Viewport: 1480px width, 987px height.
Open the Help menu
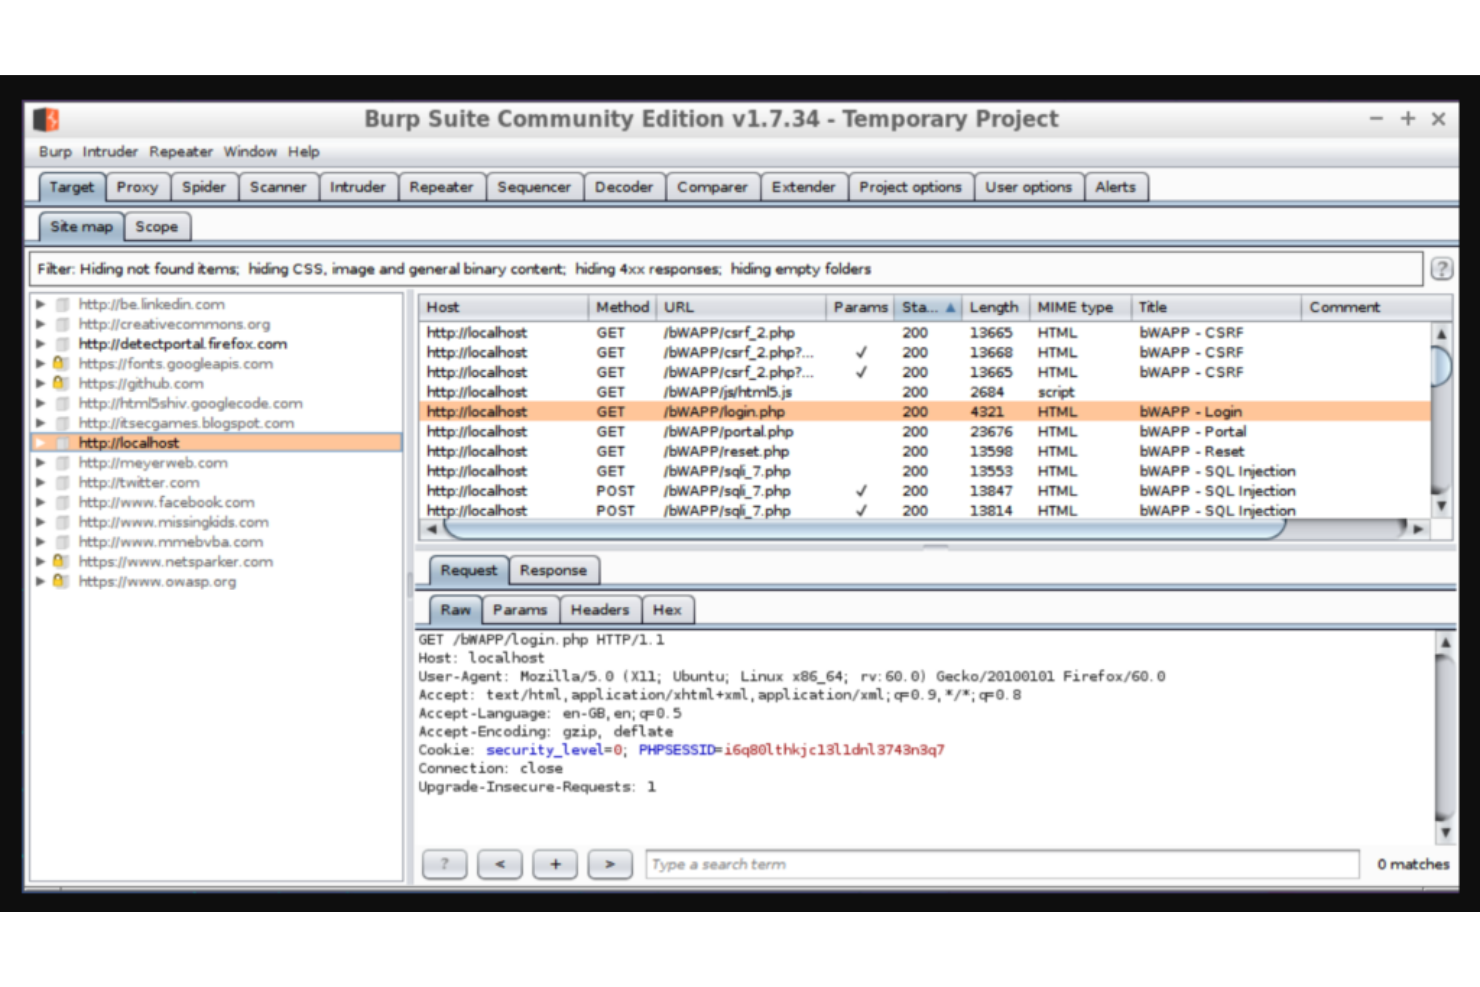304,152
